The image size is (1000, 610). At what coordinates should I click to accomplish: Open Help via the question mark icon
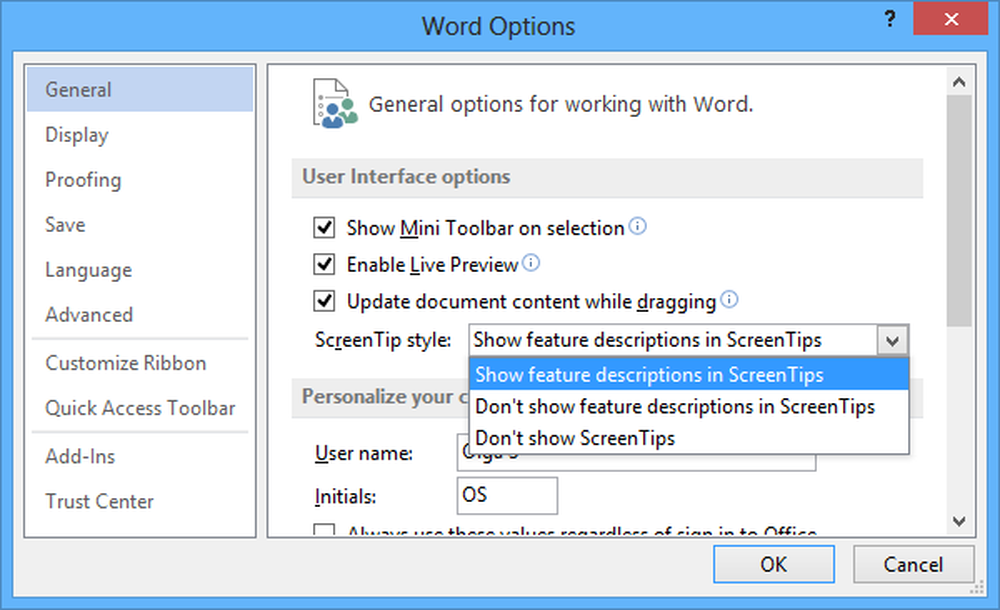889,18
